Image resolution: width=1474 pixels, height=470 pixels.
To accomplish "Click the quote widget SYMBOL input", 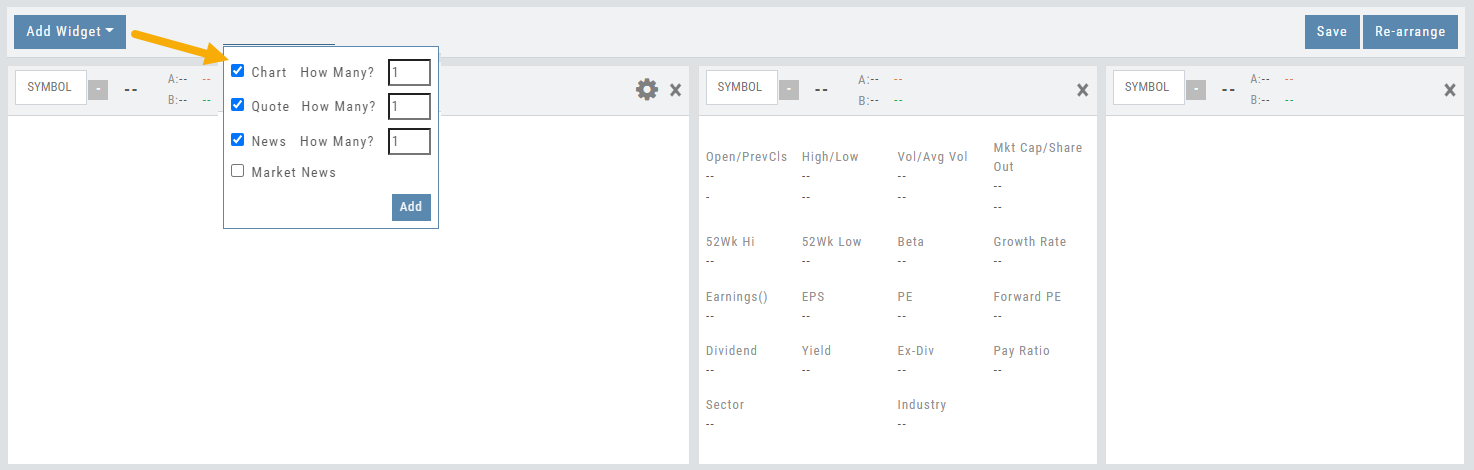I will pos(741,87).
